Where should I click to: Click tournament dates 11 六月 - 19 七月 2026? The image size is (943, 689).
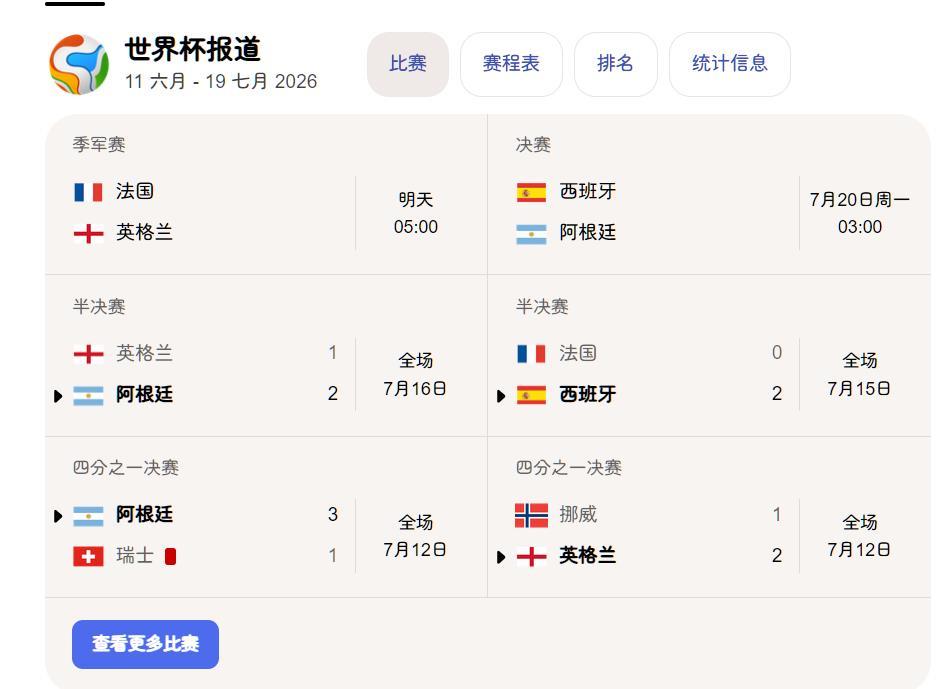(221, 81)
